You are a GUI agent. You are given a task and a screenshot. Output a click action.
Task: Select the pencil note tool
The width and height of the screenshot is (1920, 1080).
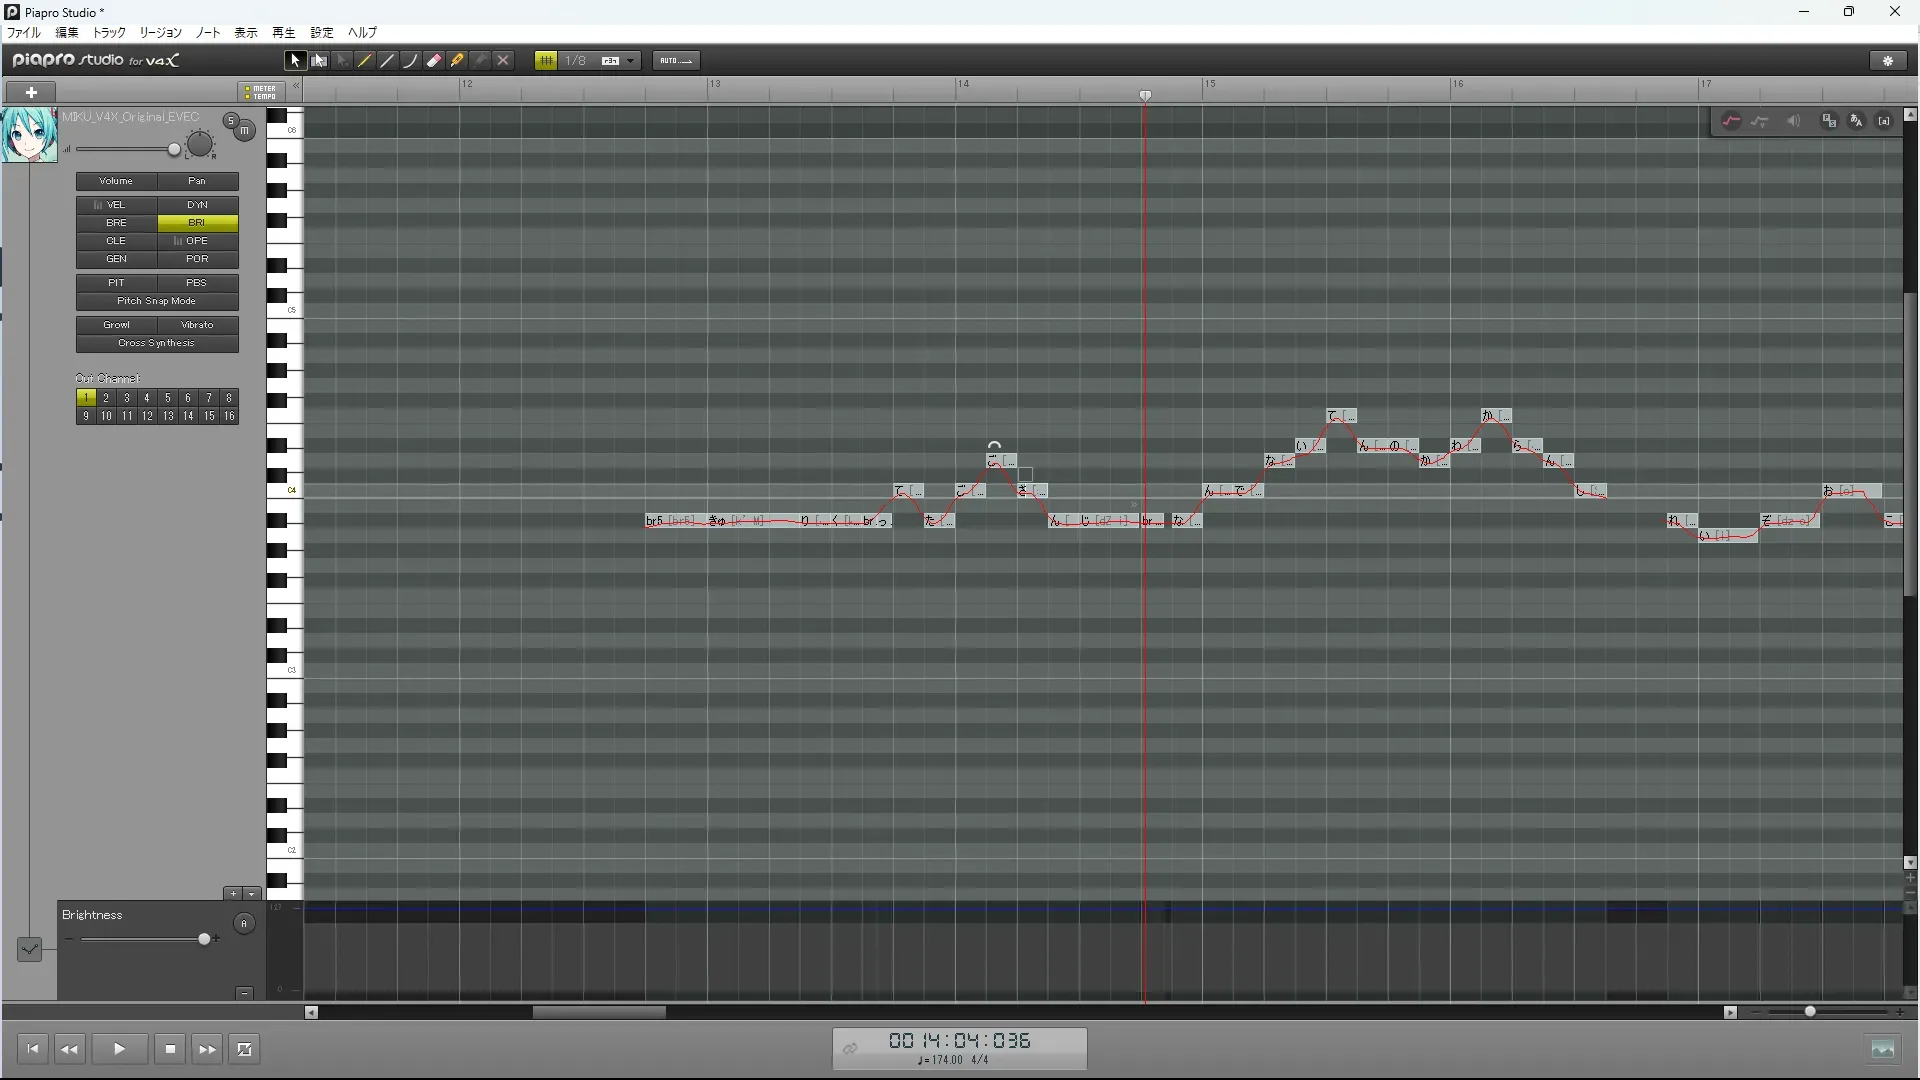pyautogui.click(x=365, y=61)
